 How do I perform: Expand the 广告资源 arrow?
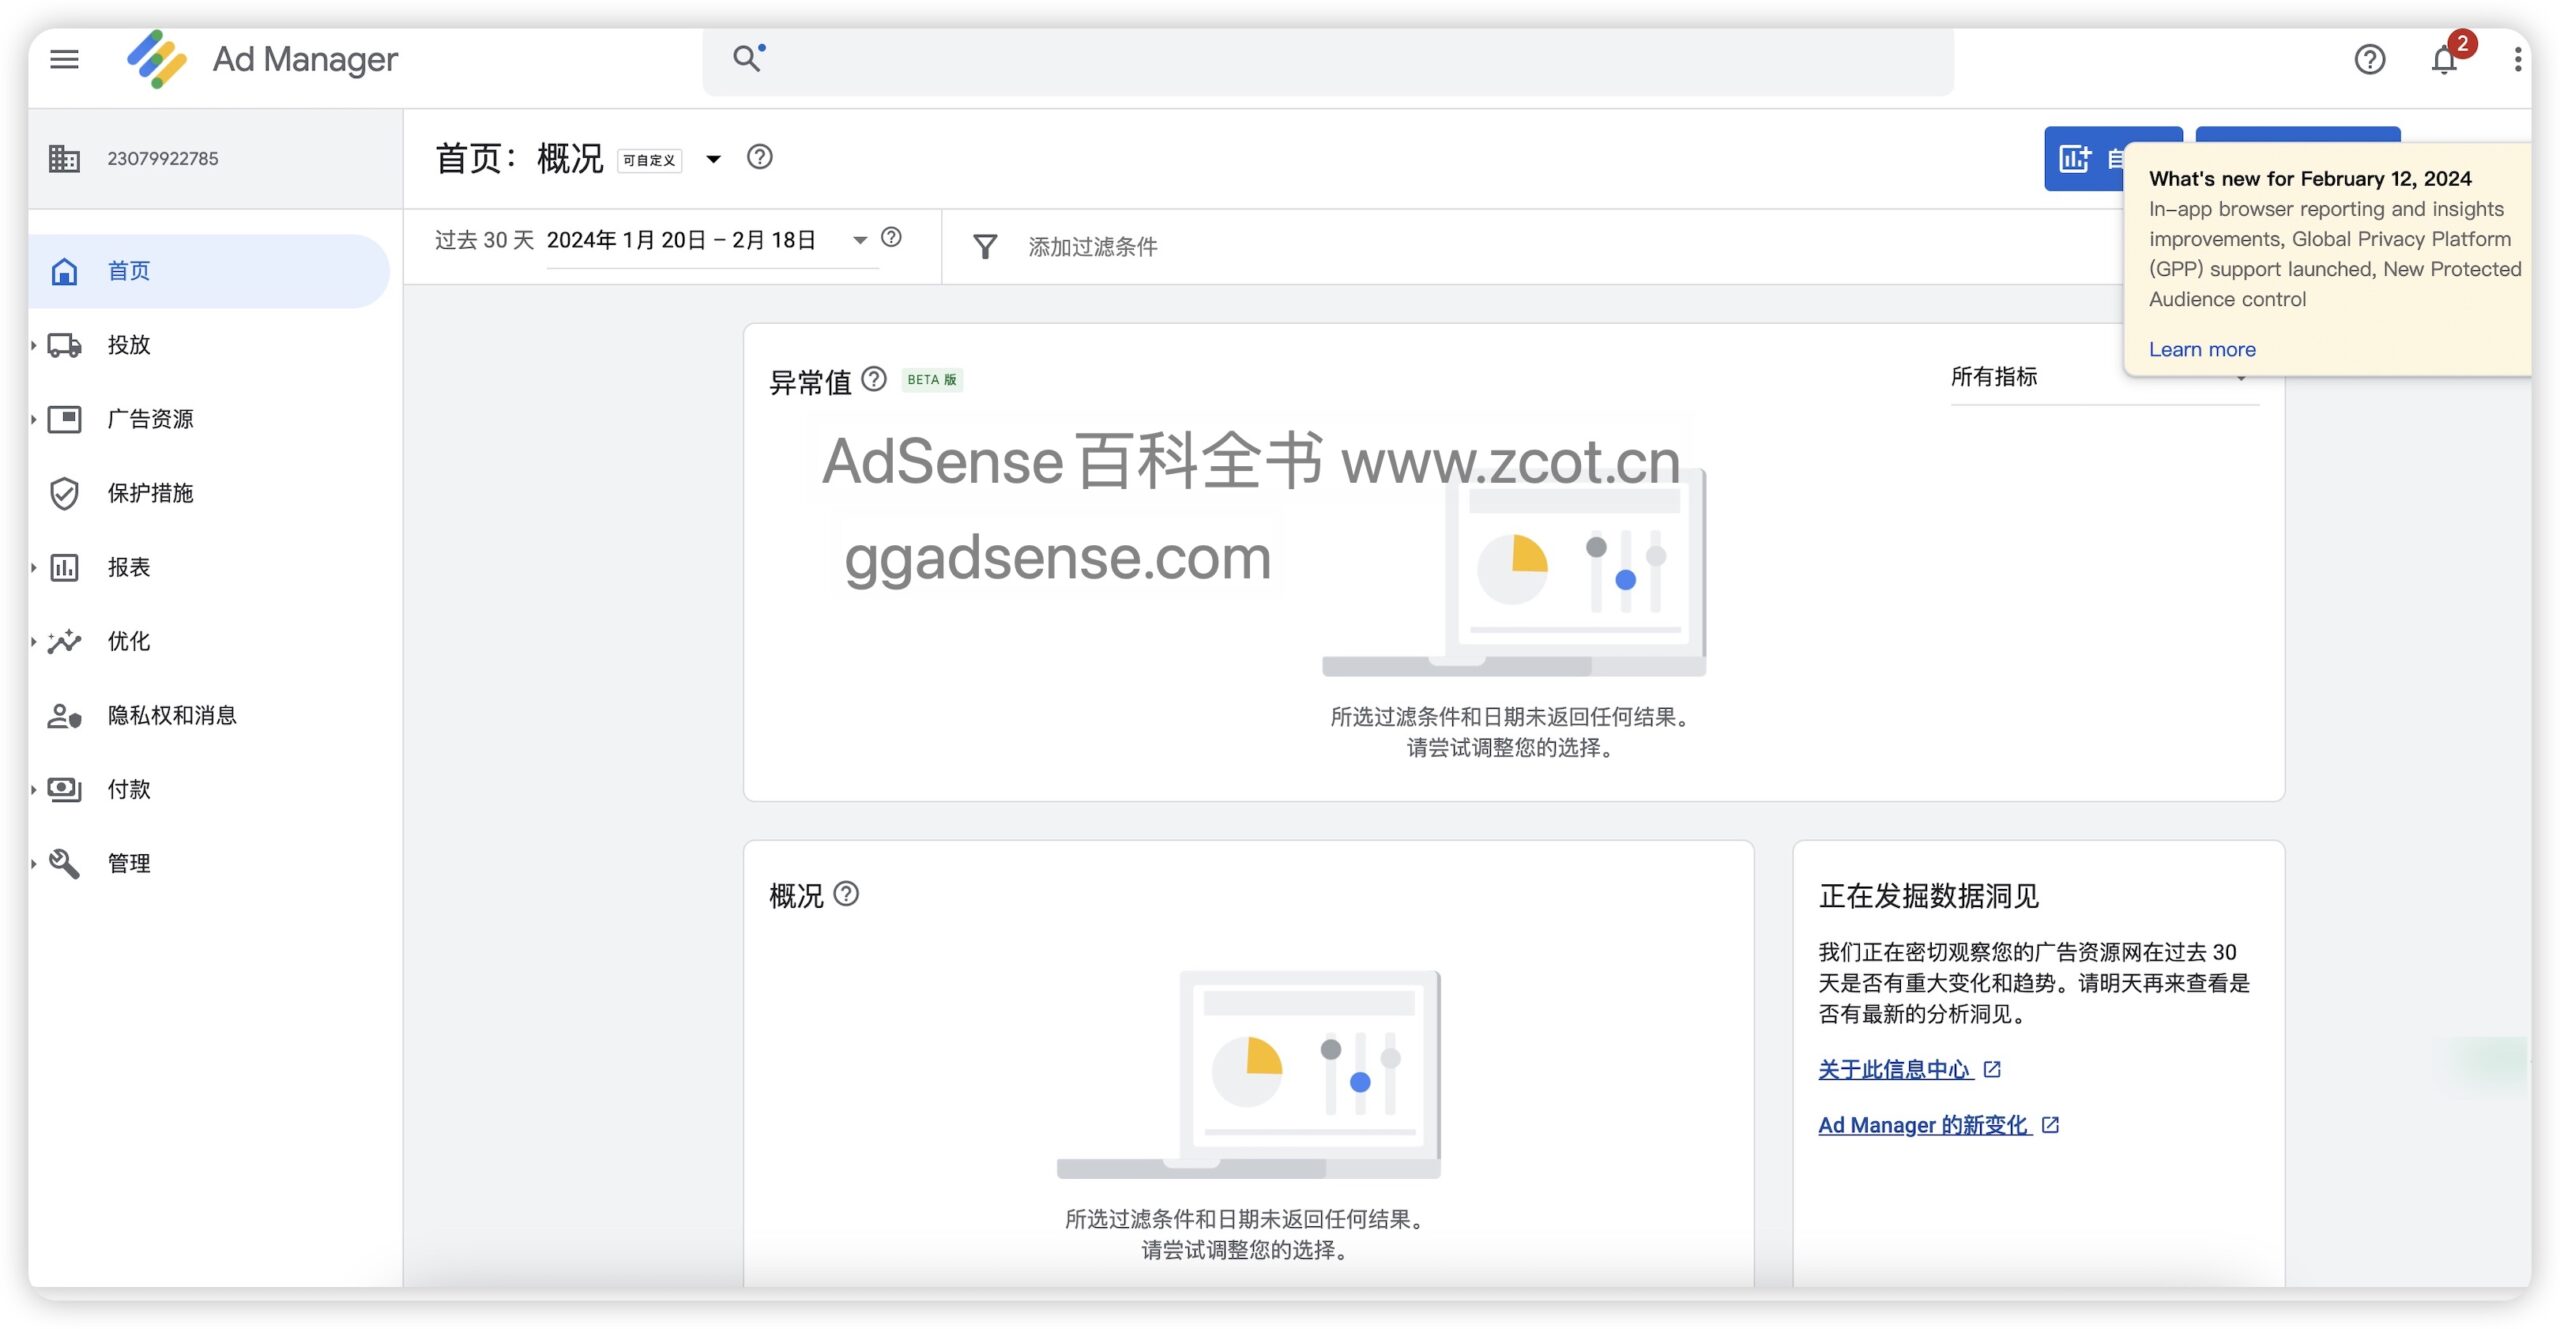point(33,419)
